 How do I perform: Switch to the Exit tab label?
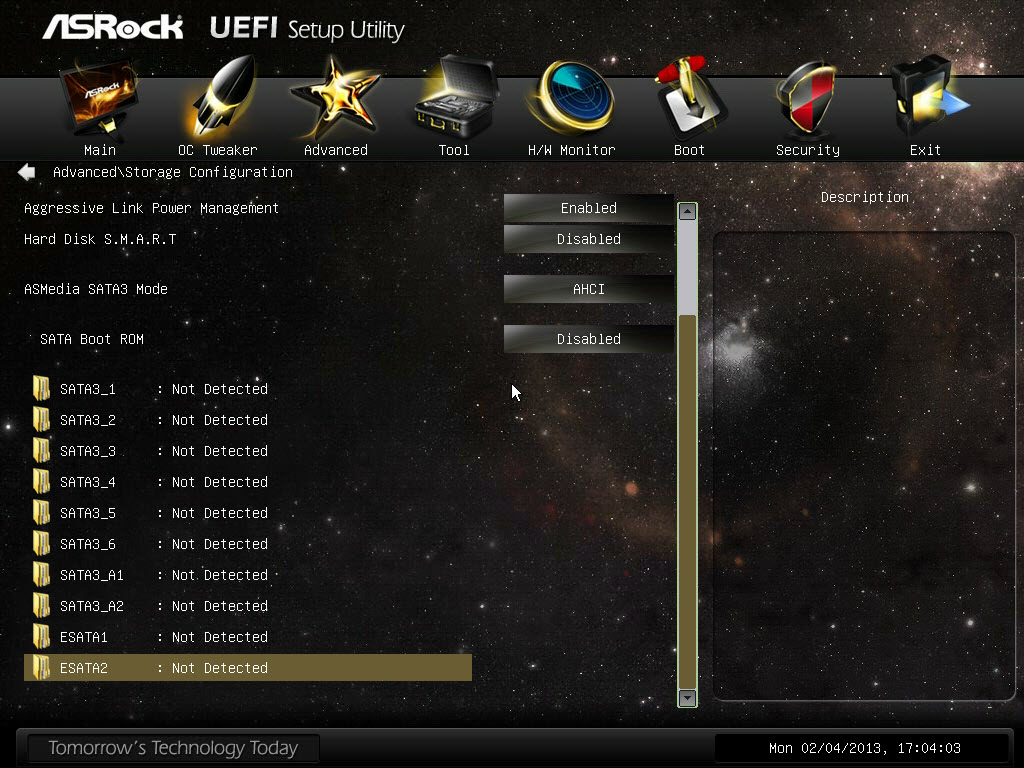click(925, 150)
